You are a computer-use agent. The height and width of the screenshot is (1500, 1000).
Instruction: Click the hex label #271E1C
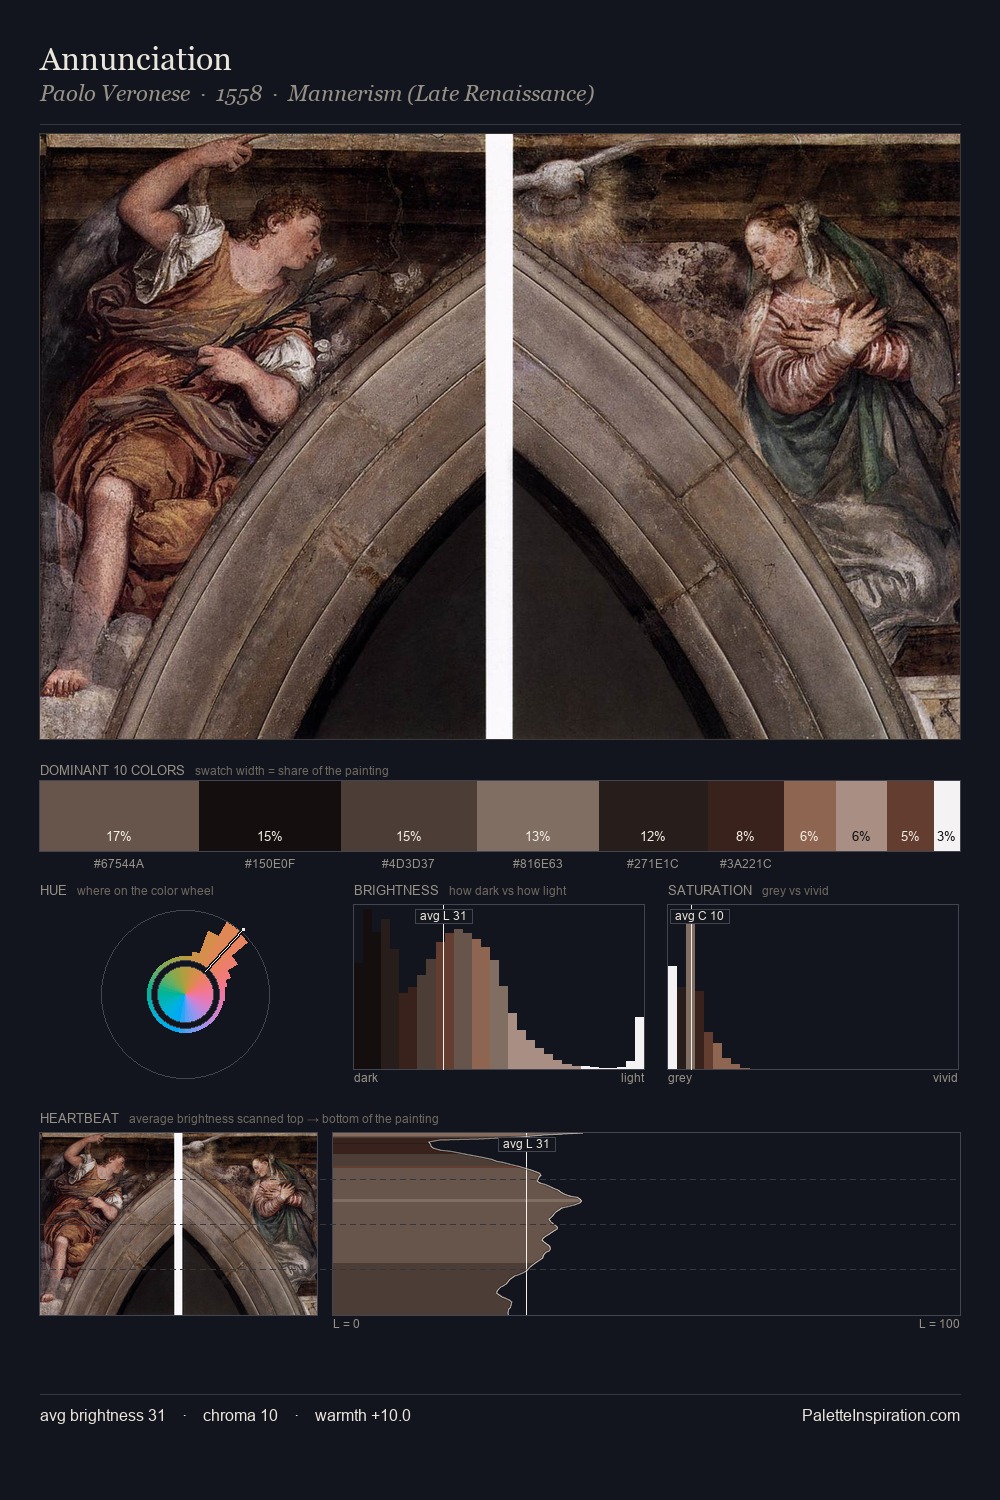(x=653, y=864)
